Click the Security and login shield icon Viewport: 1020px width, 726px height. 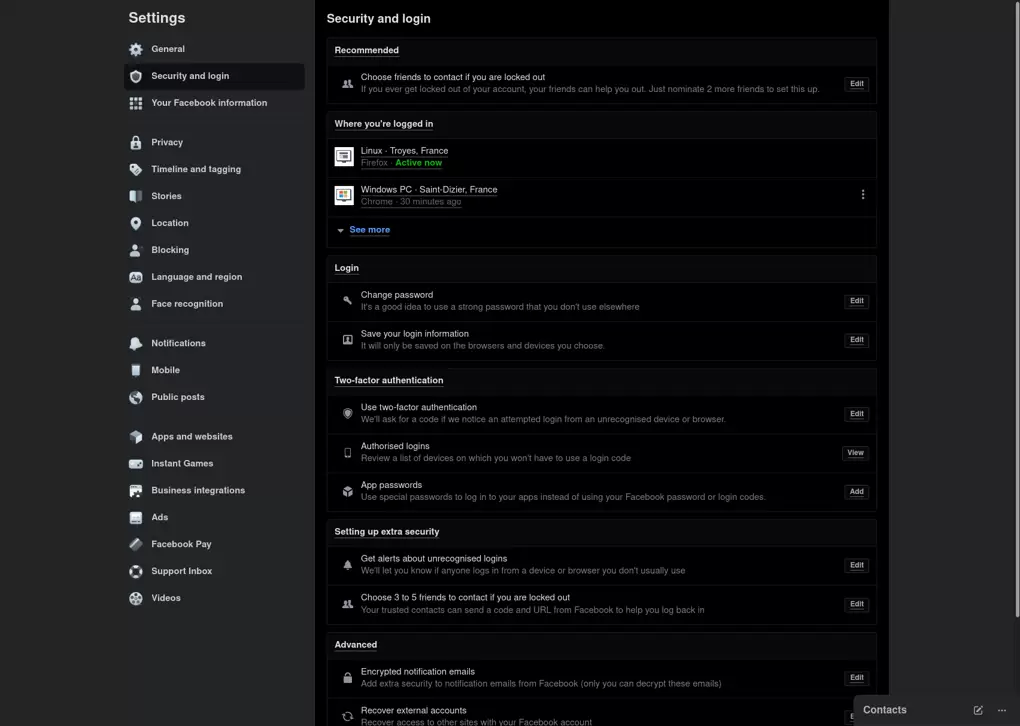point(135,76)
